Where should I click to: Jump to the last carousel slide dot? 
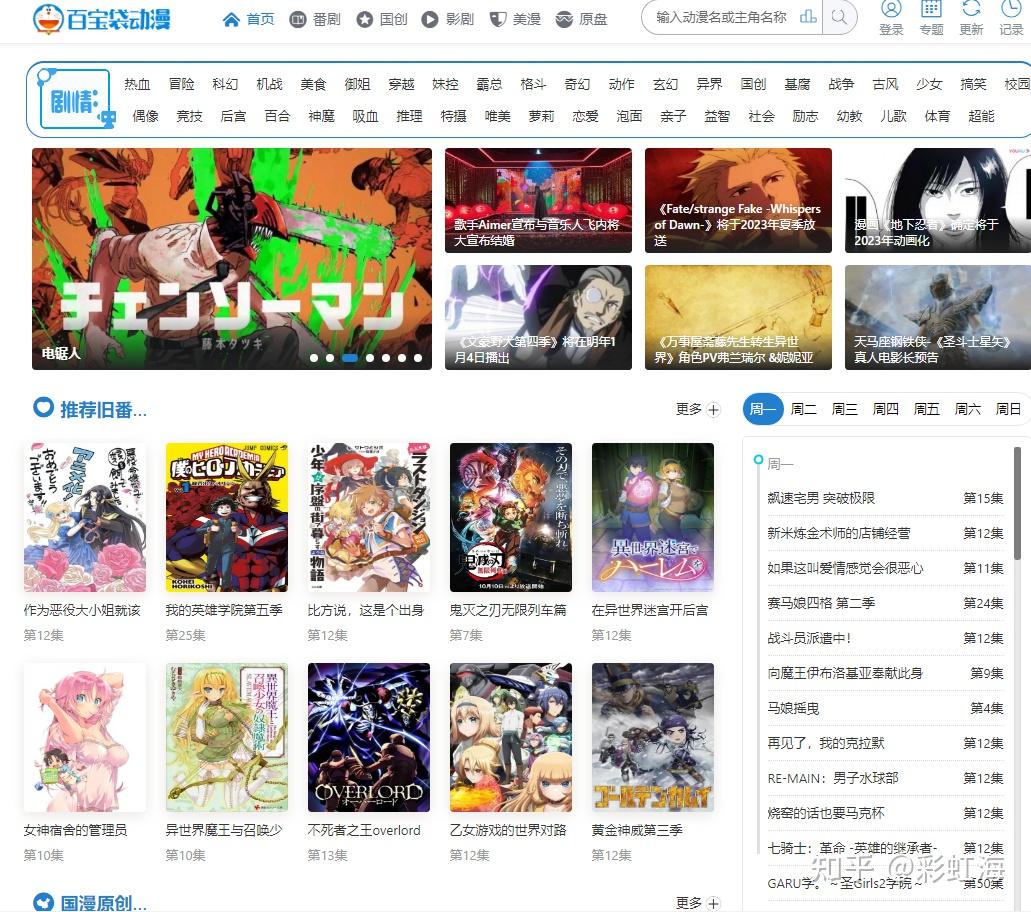tap(418, 358)
